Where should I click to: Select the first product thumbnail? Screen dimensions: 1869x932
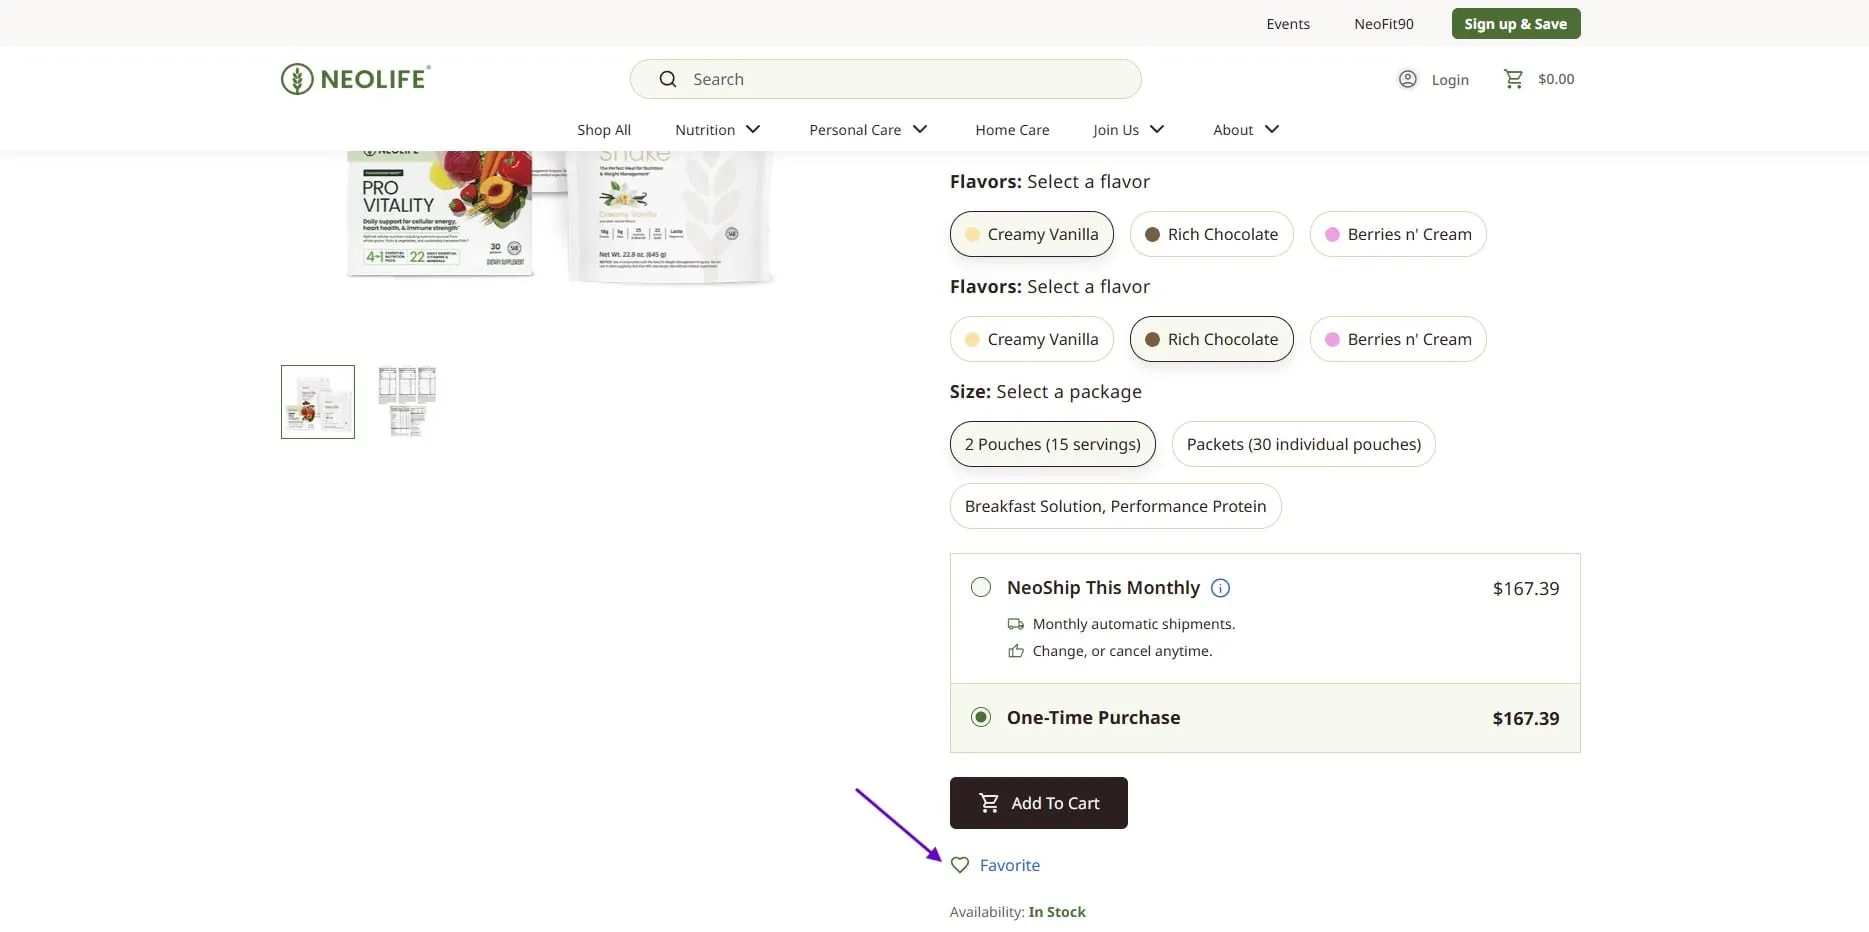tap(318, 402)
